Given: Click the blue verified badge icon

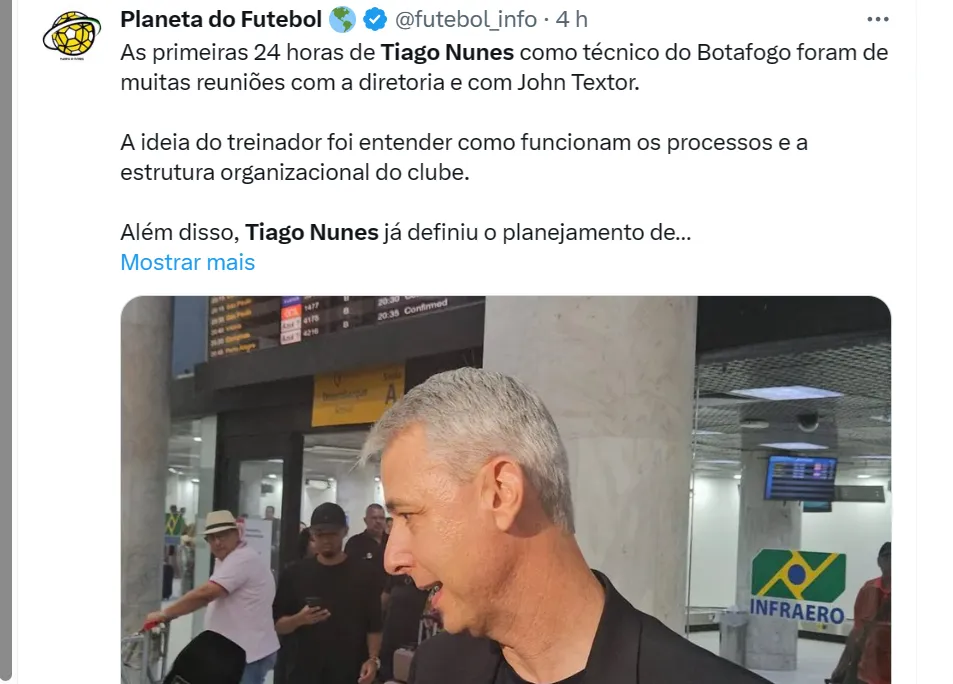Looking at the screenshot, I should 375,19.
